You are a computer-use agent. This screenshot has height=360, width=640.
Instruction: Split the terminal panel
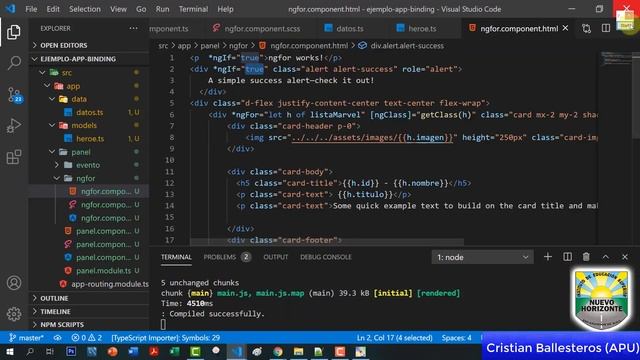[567, 257]
